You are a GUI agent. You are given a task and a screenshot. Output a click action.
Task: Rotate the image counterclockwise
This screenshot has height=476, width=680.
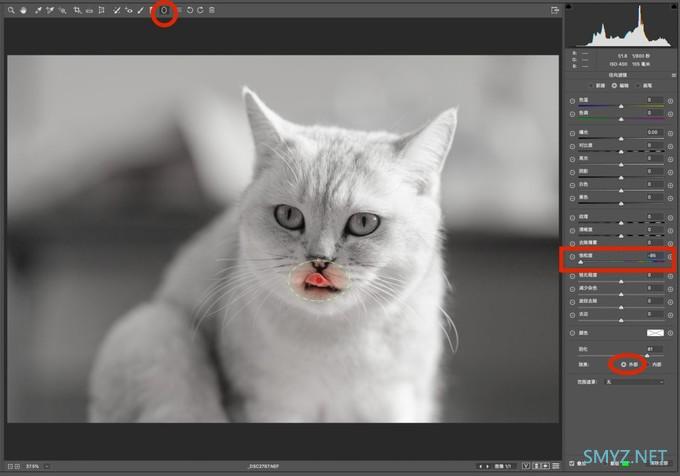click(190, 10)
